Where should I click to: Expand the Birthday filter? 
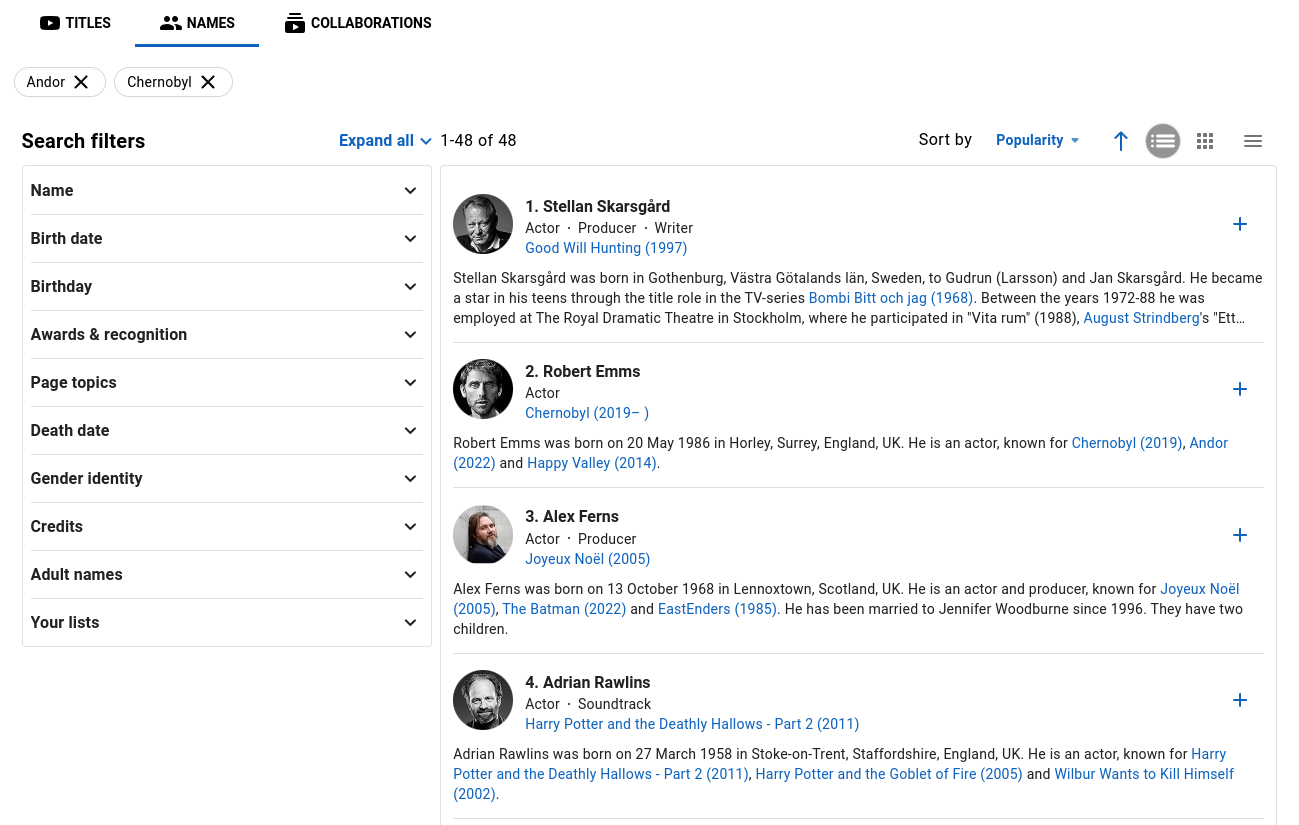tap(227, 286)
